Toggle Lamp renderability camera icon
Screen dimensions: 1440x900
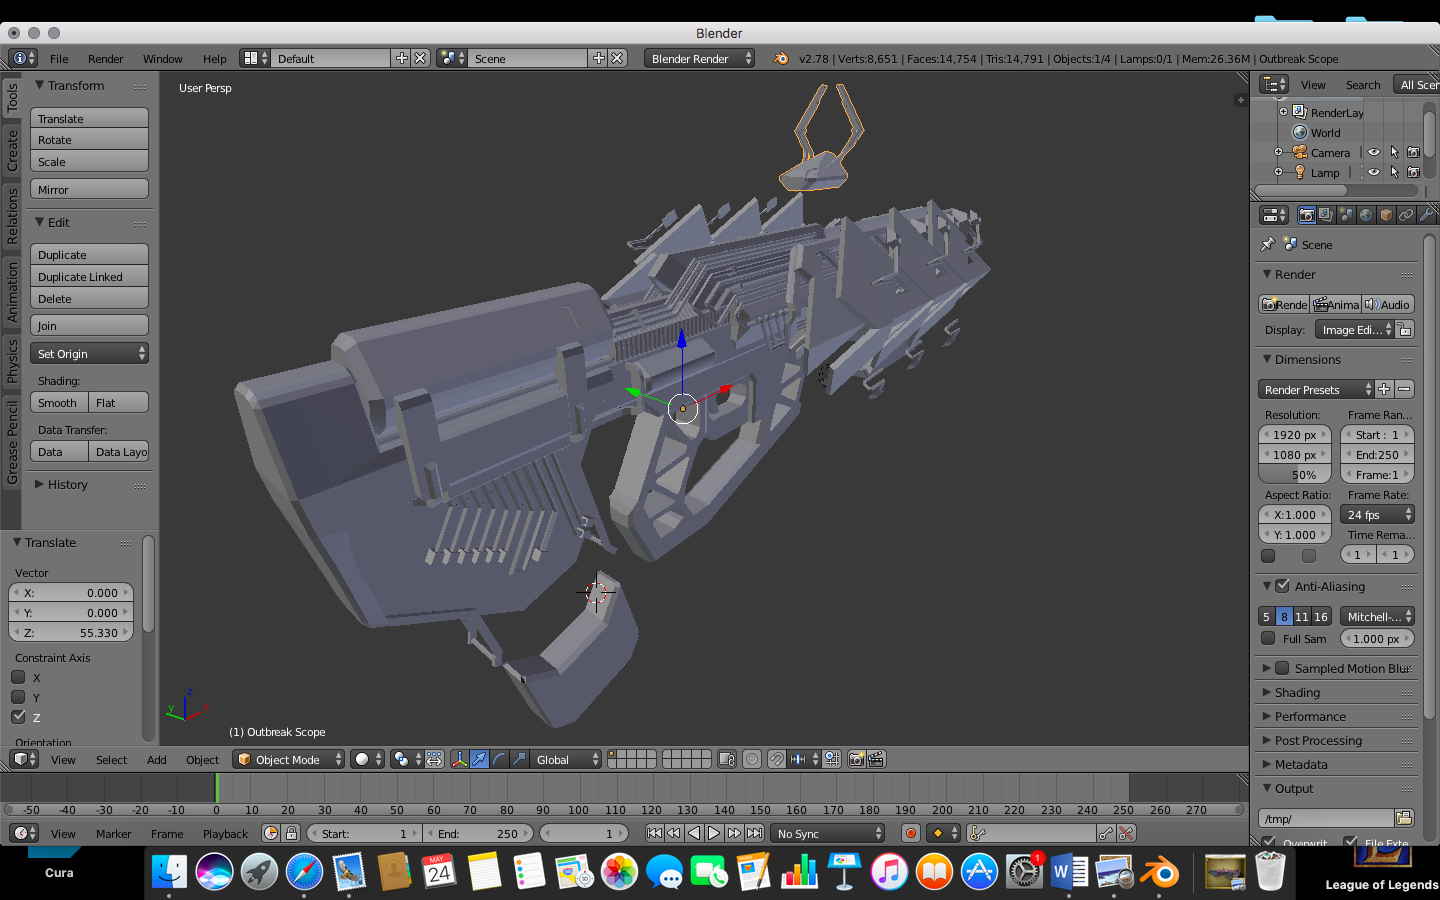[x=1413, y=172]
